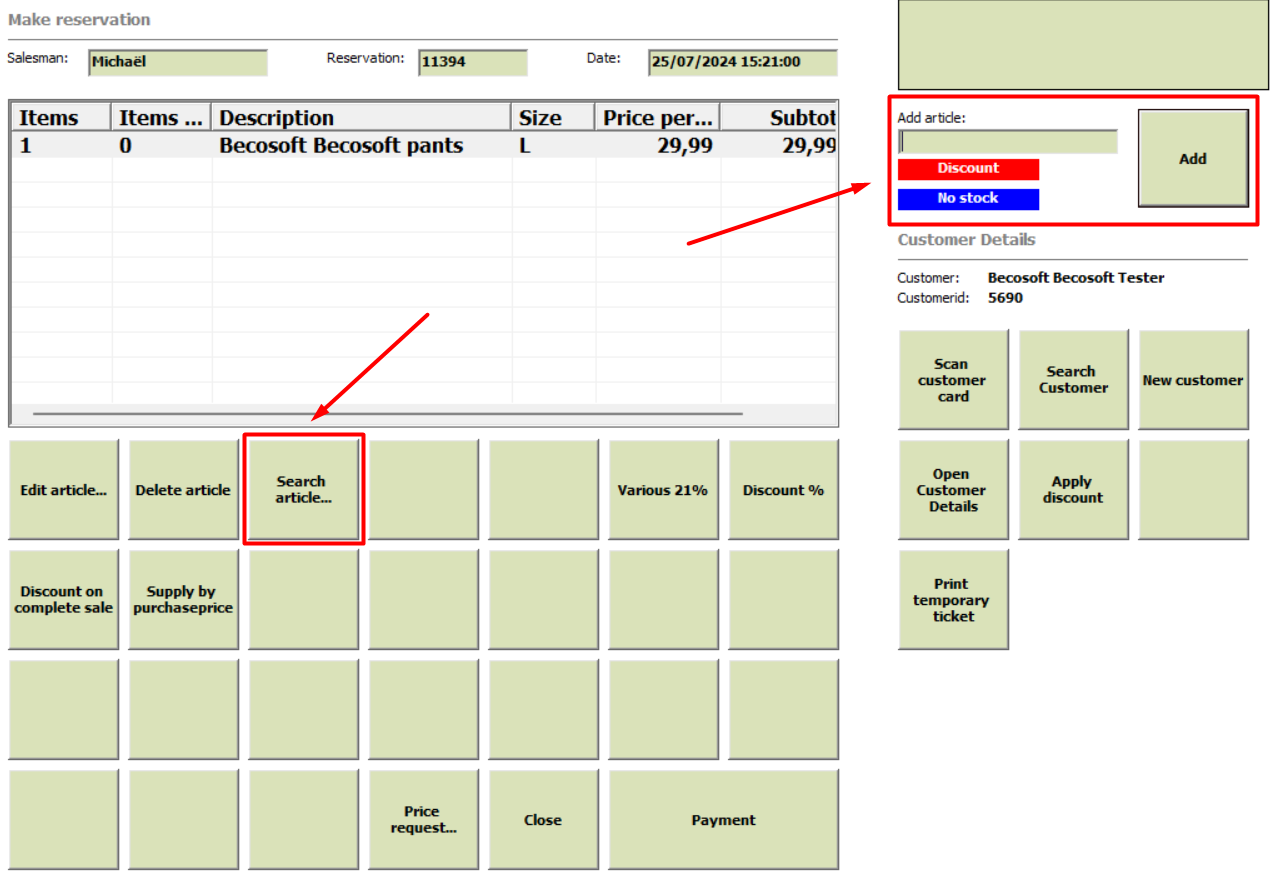This screenshot has width=1274, height=895.
Task: Select the Various 21% button
Action: [664, 490]
